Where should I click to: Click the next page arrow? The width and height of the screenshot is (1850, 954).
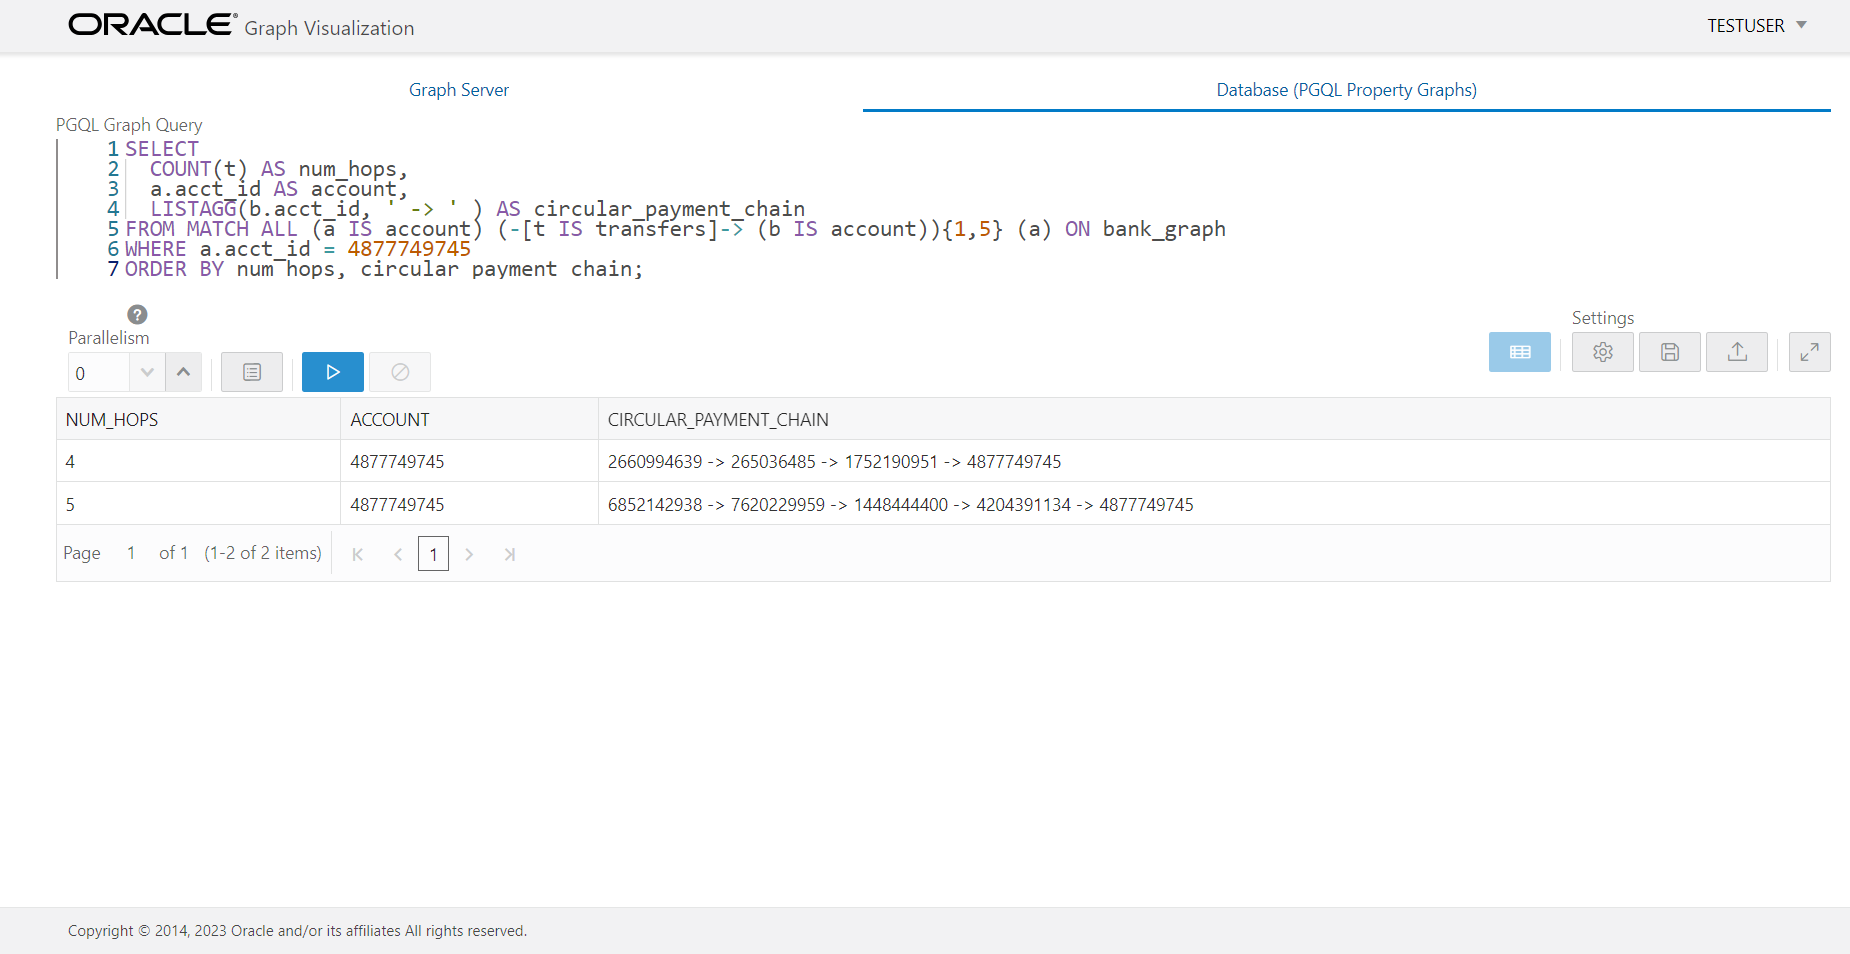[469, 553]
